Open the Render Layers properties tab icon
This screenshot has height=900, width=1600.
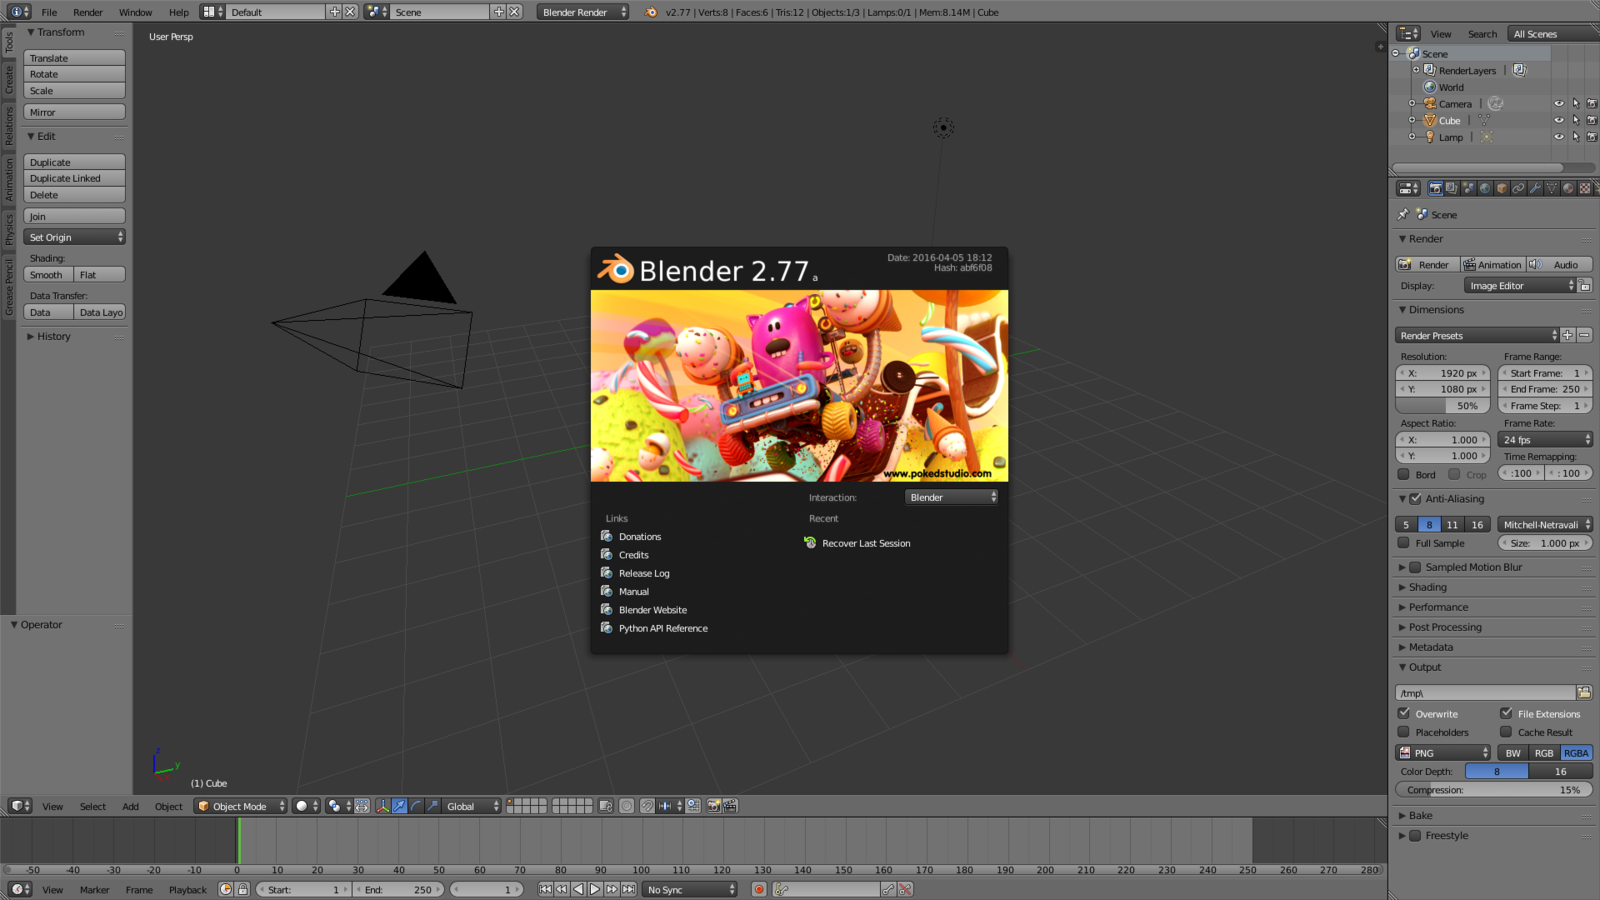tap(1452, 188)
